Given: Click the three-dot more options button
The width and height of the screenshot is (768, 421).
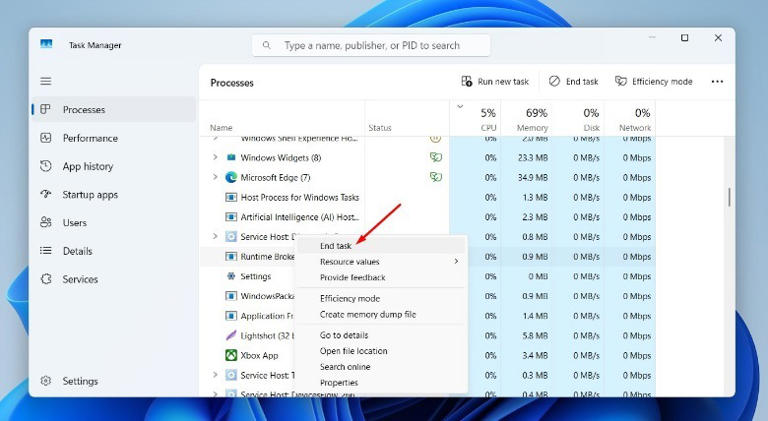Looking at the screenshot, I should (x=717, y=82).
